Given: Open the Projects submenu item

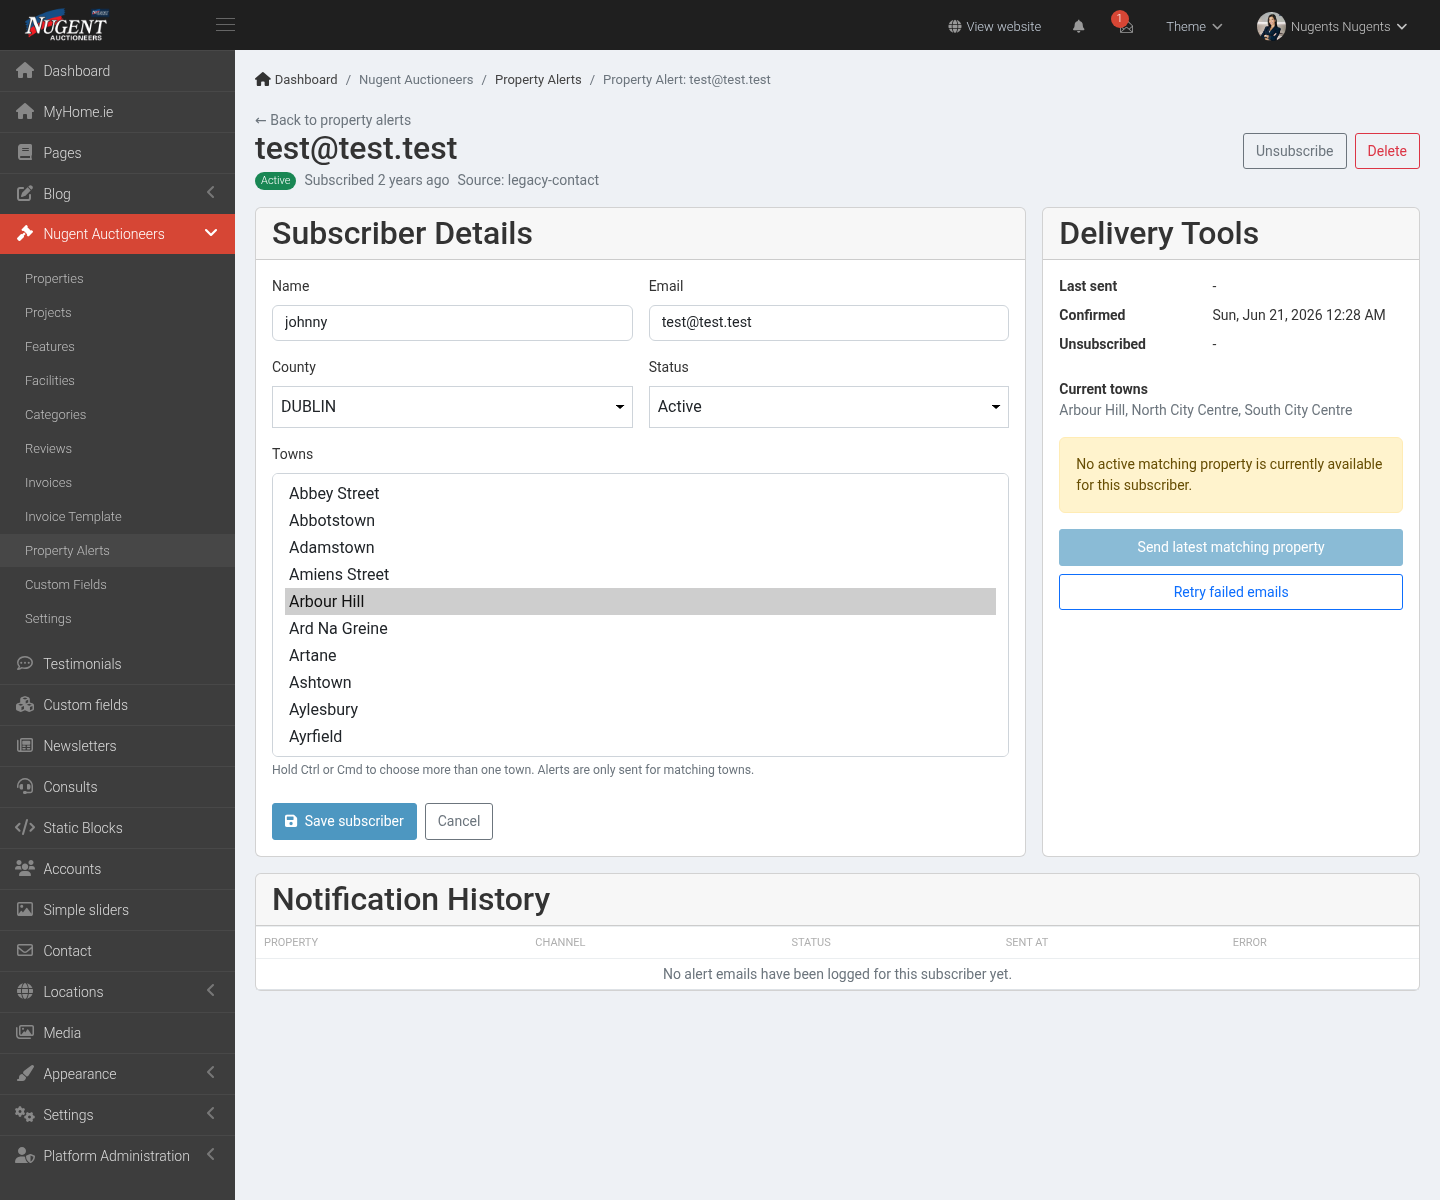Looking at the screenshot, I should 117,313.
